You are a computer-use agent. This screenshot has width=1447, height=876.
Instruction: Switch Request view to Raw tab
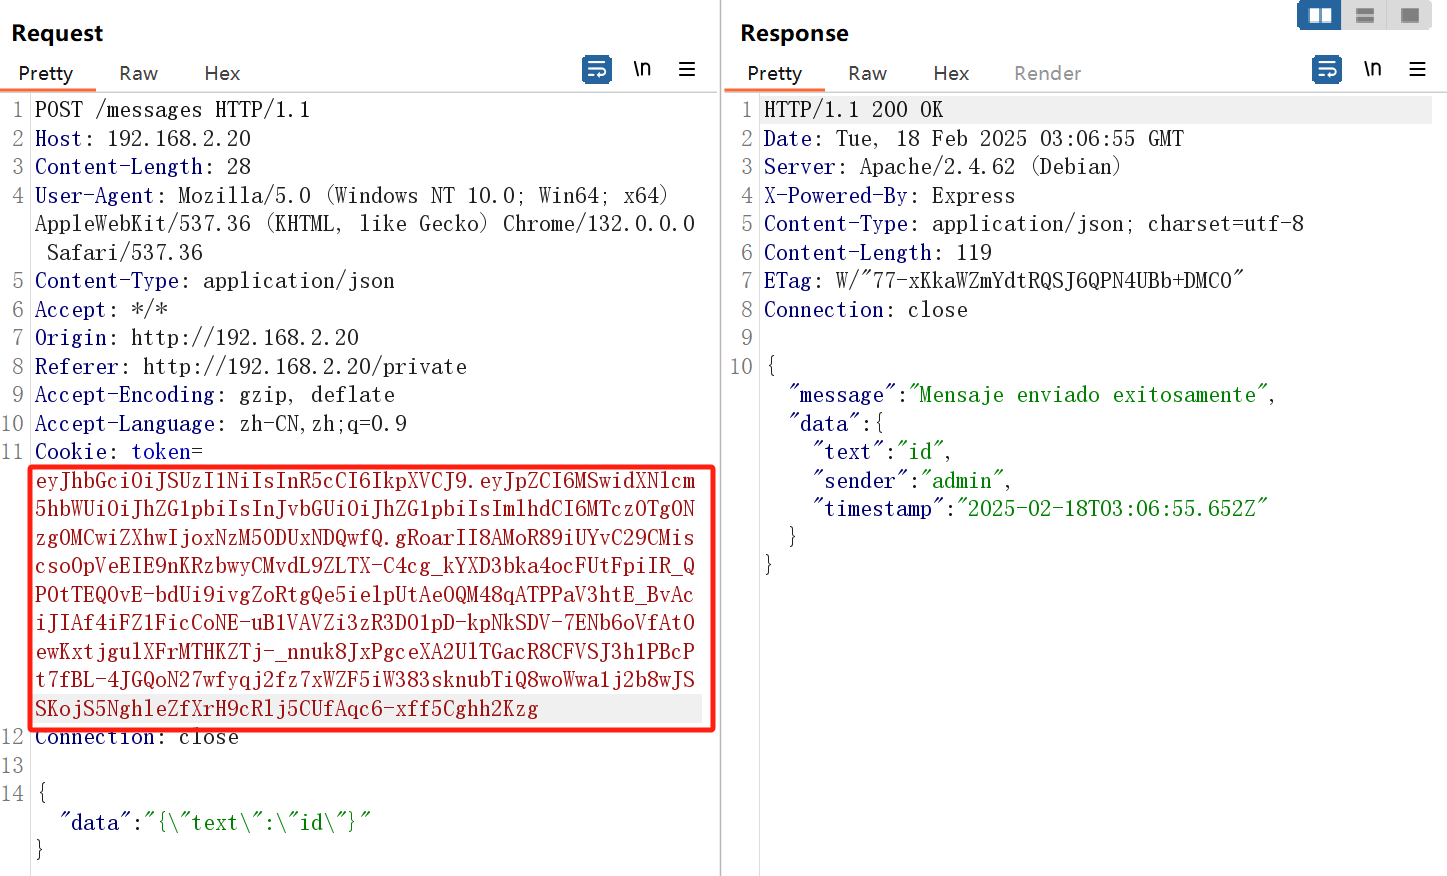tap(138, 73)
